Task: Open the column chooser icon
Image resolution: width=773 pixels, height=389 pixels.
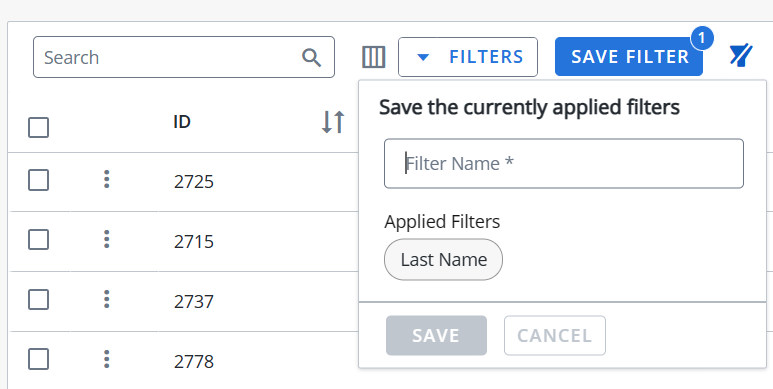Action: point(374,57)
